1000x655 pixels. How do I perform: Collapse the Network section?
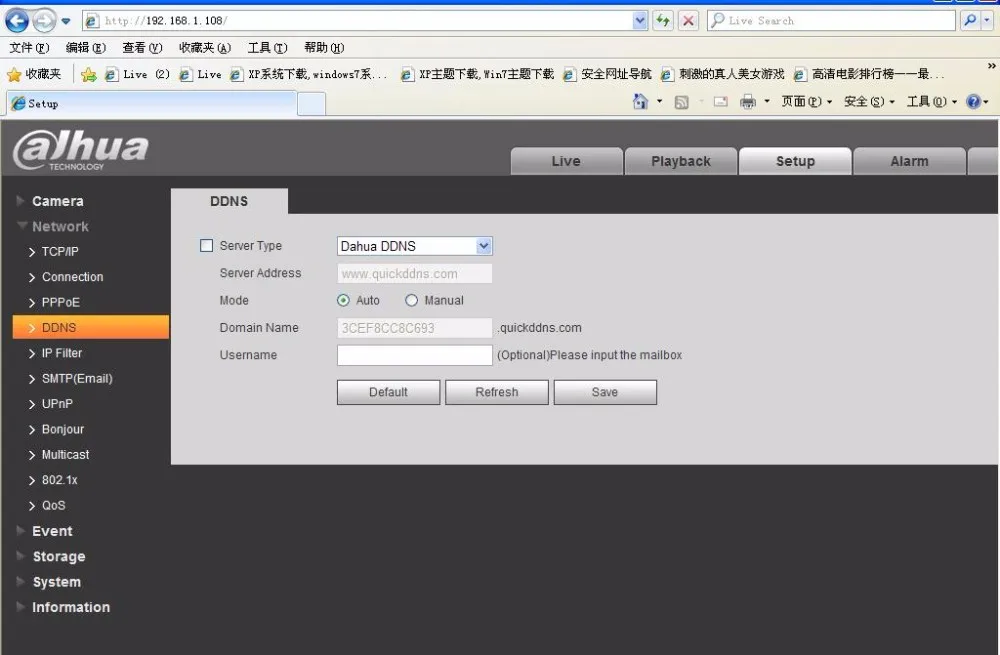click(60, 226)
